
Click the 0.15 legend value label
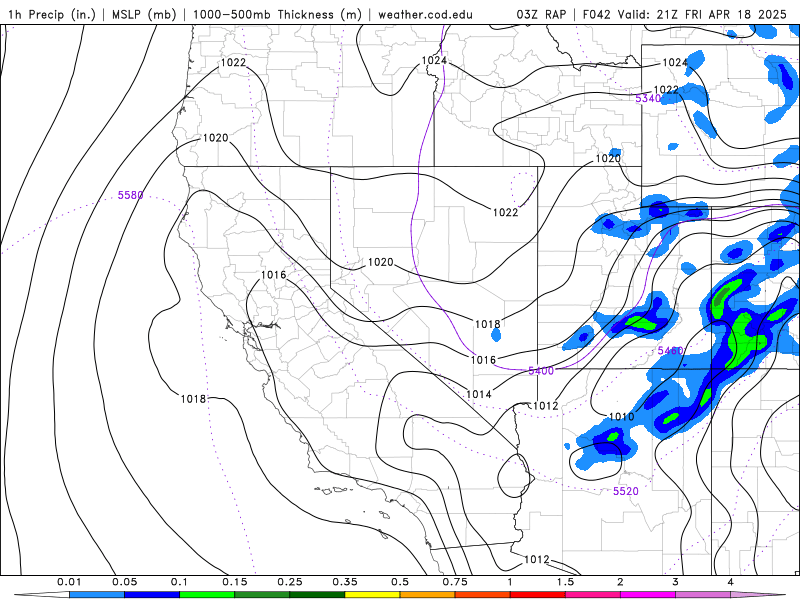coord(235,582)
